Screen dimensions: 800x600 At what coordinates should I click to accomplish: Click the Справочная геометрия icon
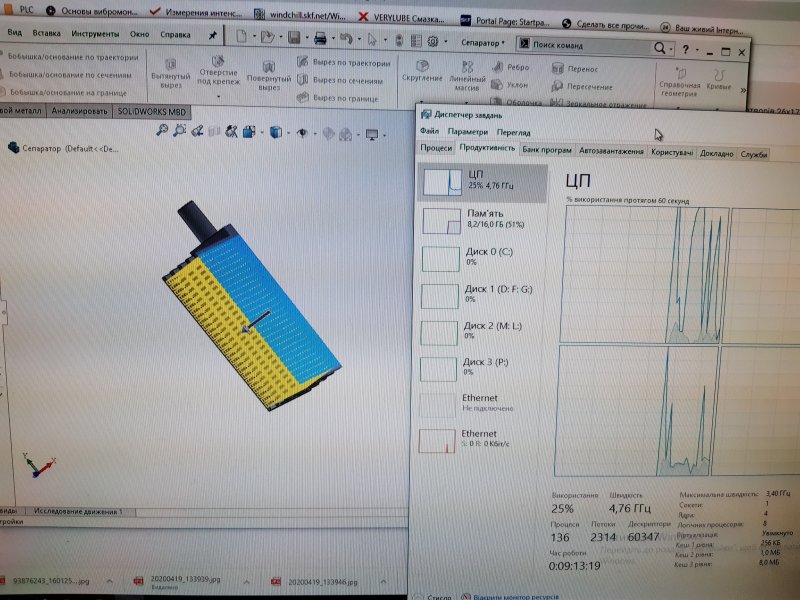[x=680, y=78]
